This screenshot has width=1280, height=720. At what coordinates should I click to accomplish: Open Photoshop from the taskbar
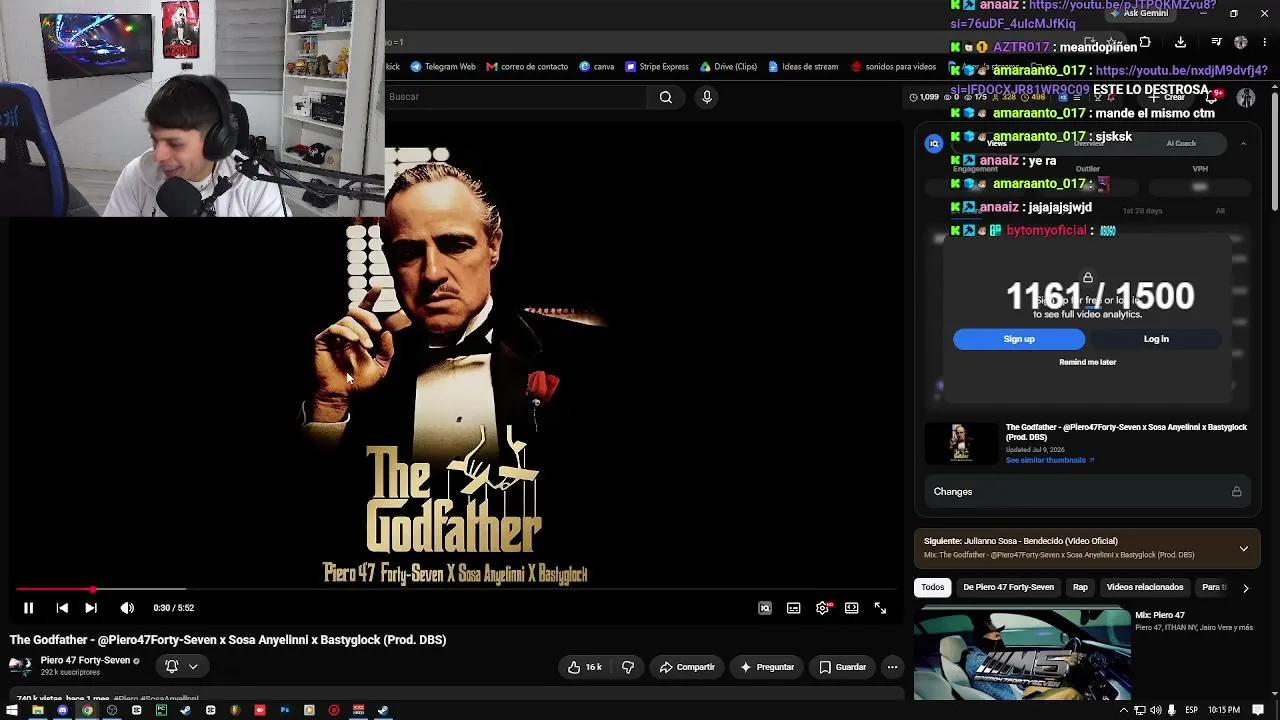pyautogui.click(x=284, y=711)
